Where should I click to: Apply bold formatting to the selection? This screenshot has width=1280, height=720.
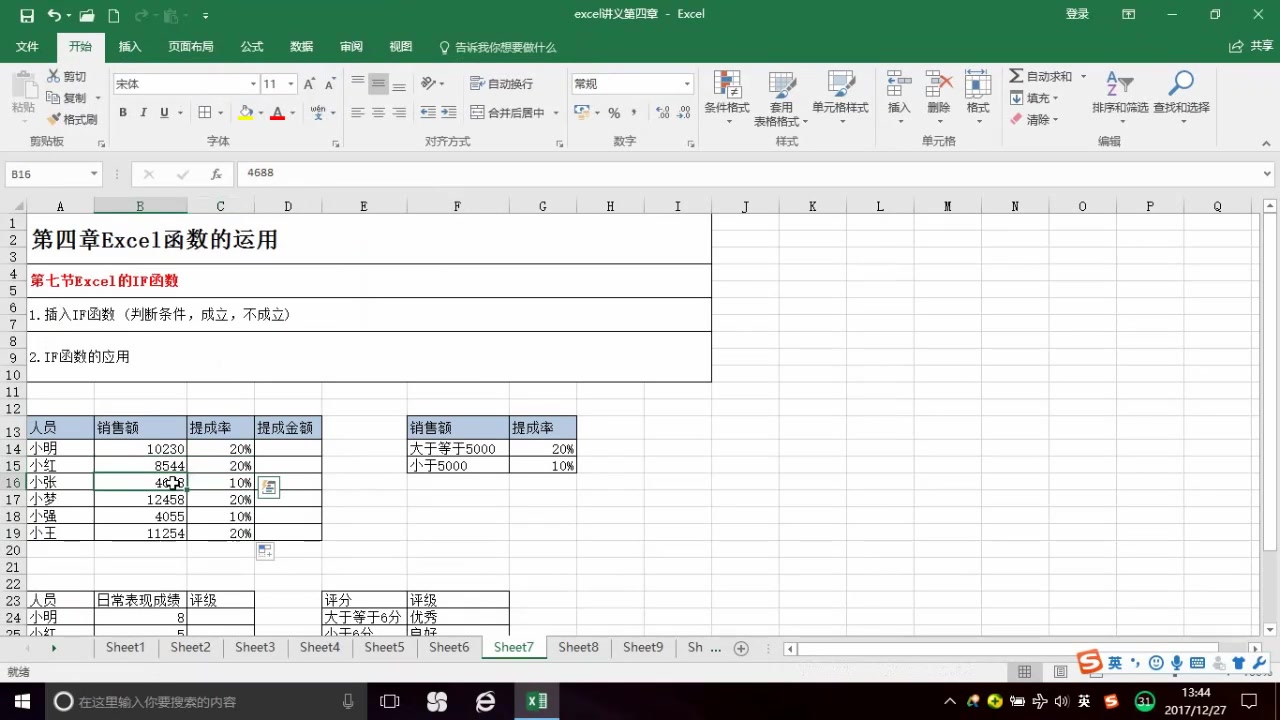[122, 111]
